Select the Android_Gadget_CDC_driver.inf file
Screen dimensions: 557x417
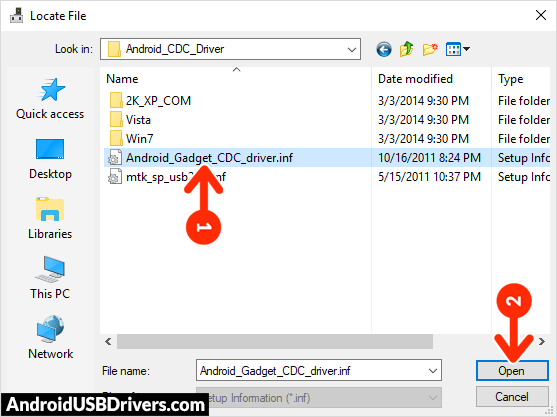[209, 157]
